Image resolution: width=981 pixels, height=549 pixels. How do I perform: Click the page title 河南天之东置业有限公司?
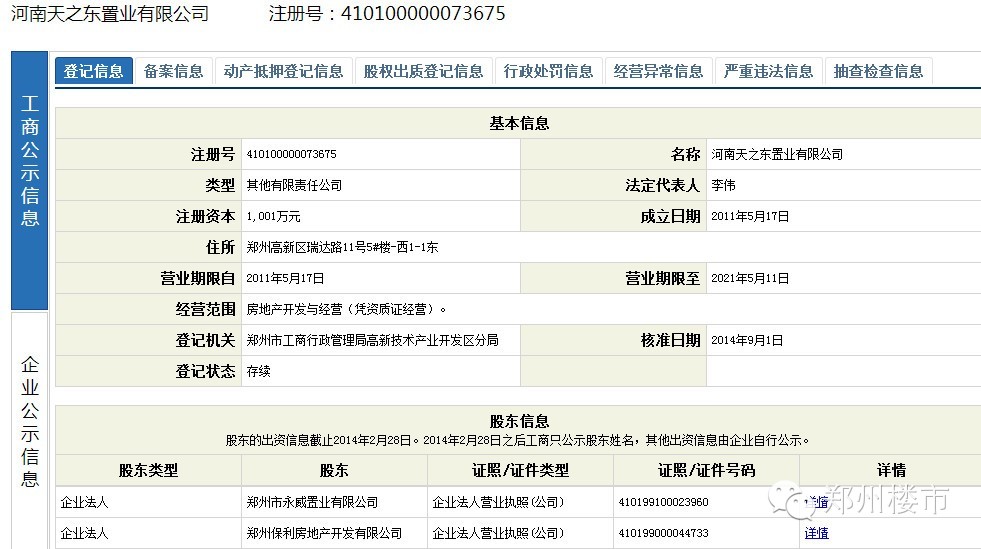[x=110, y=13]
